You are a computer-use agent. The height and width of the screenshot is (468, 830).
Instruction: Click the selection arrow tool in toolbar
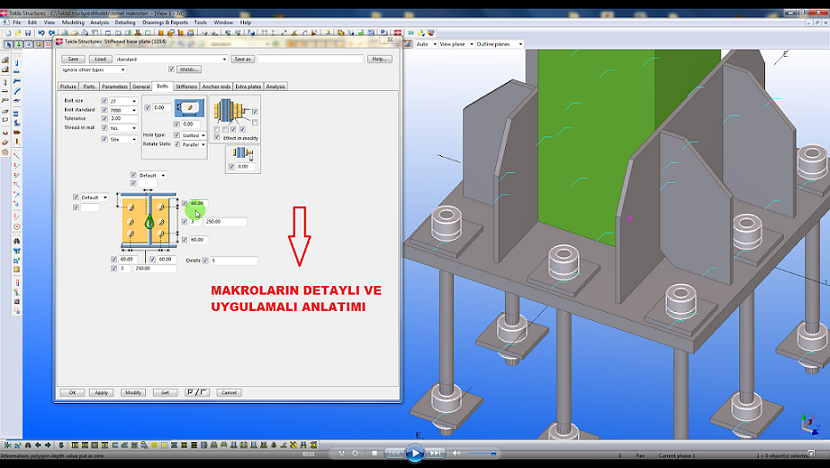[x=9, y=45]
